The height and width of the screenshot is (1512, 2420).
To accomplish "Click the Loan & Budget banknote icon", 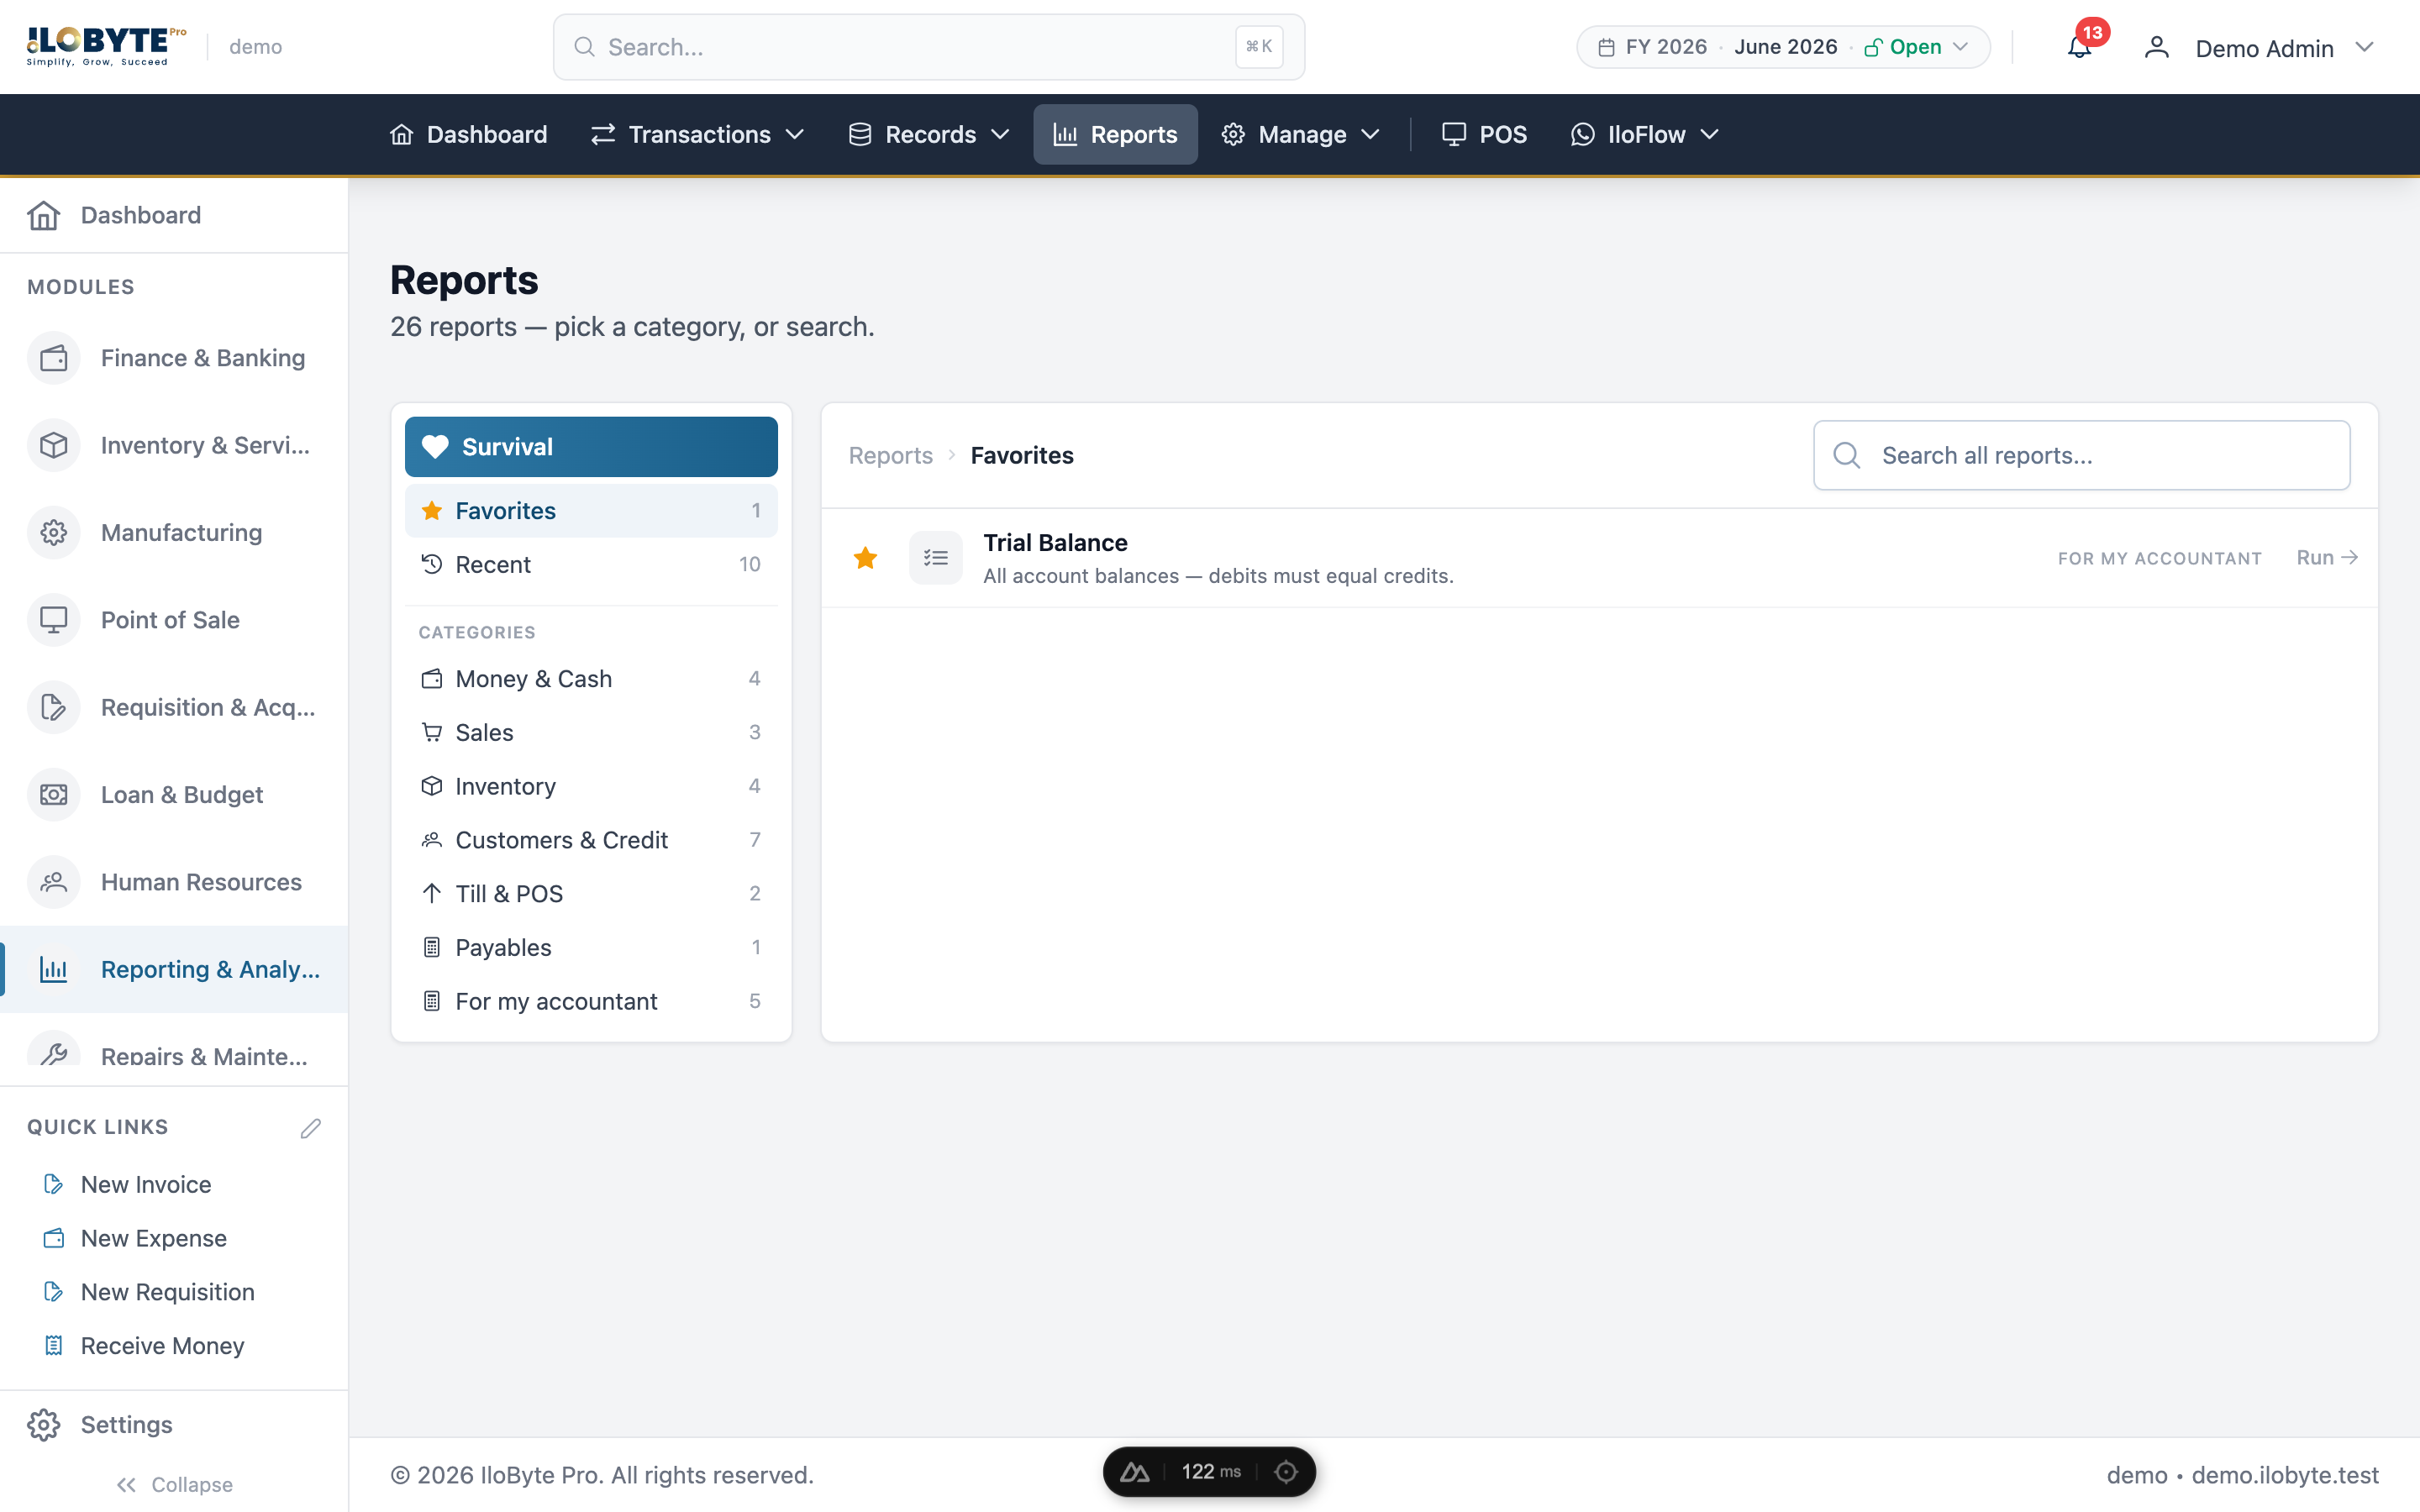I will tap(53, 794).
